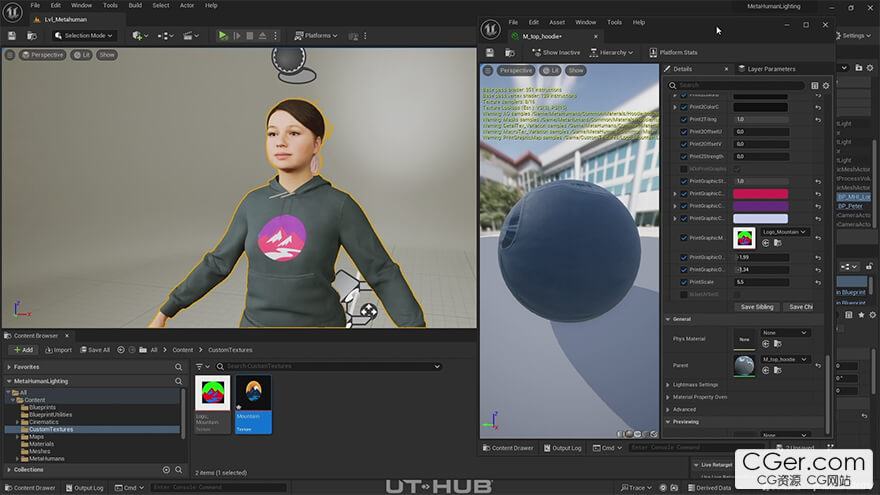Image resolution: width=880 pixels, height=495 pixels.
Task: Save material in Material Editor toolbar
Action: click(x=490, y=52)
